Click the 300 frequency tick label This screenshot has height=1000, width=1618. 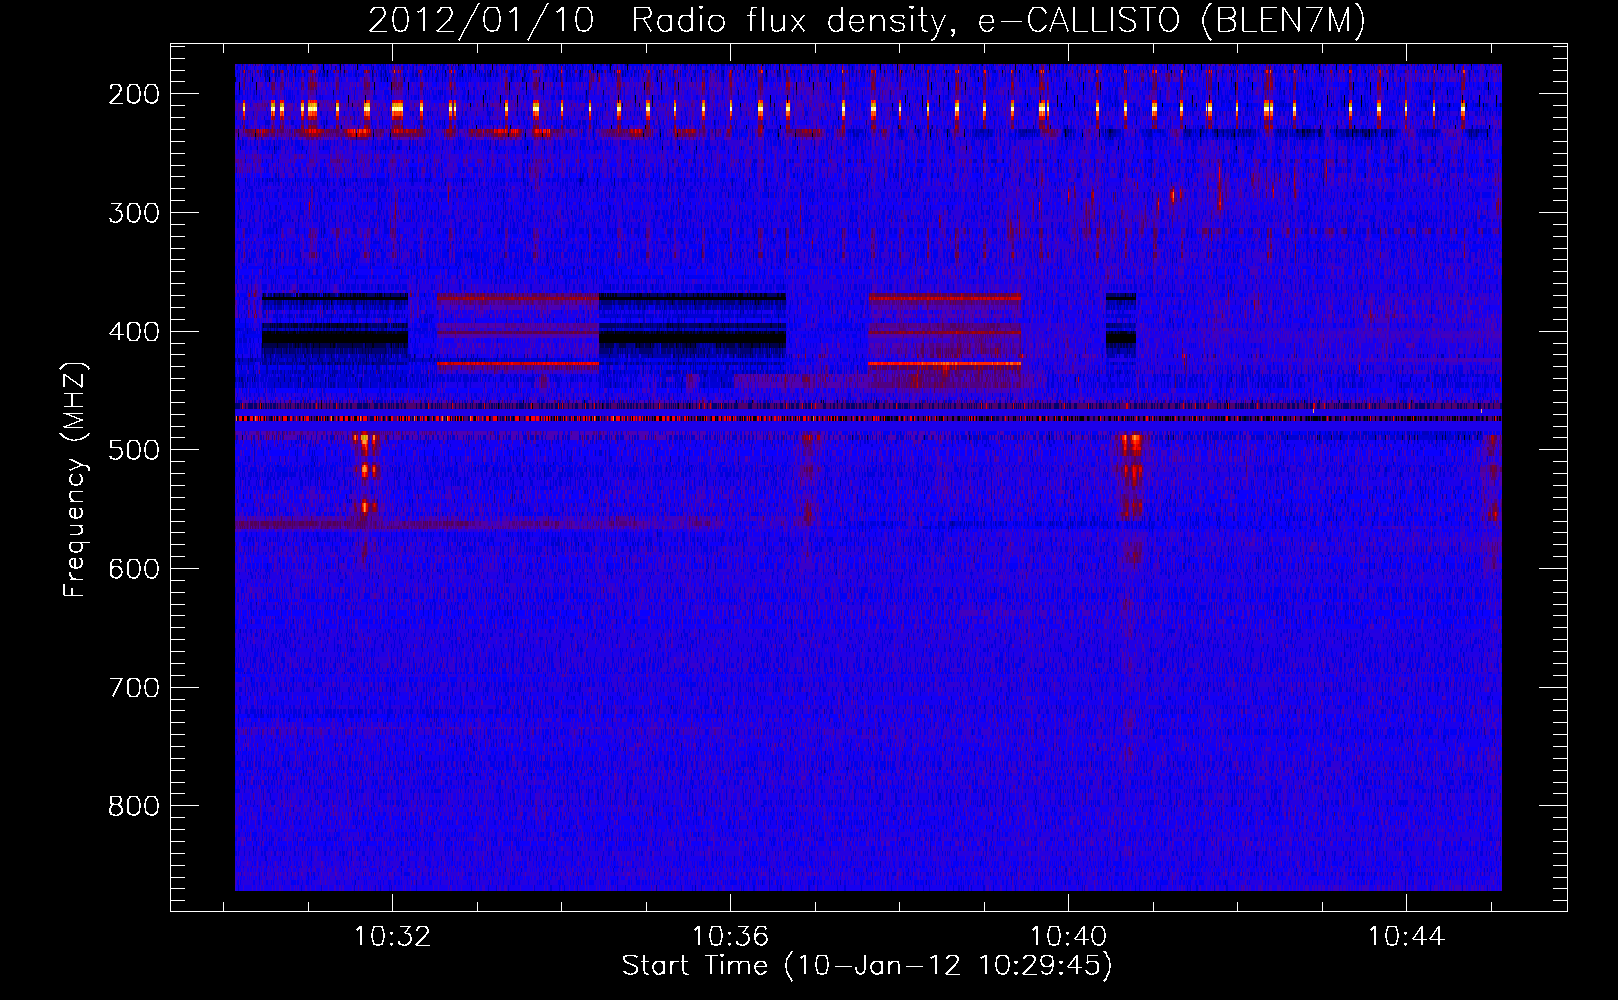pyautogui.click(x=133, y=213)
